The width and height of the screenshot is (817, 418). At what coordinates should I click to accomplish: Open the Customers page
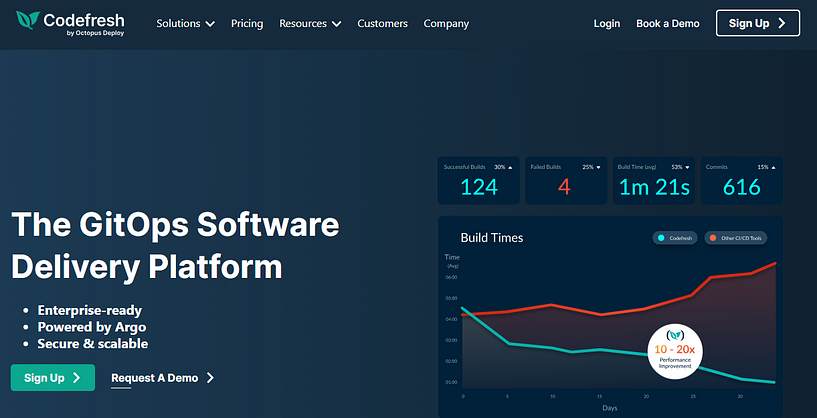(x=382, y=23)
